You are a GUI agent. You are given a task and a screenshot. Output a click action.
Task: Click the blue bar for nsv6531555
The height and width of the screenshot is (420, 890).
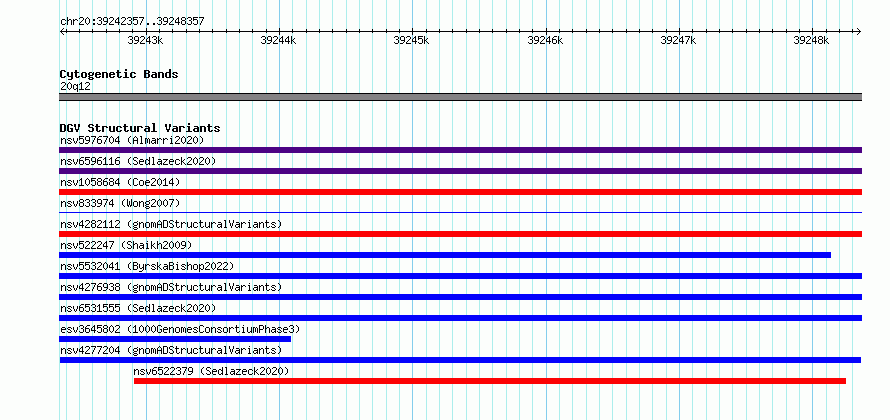point(460,318)
